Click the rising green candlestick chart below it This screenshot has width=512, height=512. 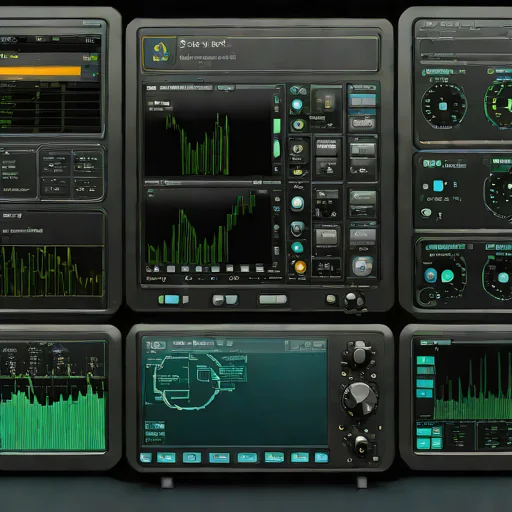click(208, 227)
